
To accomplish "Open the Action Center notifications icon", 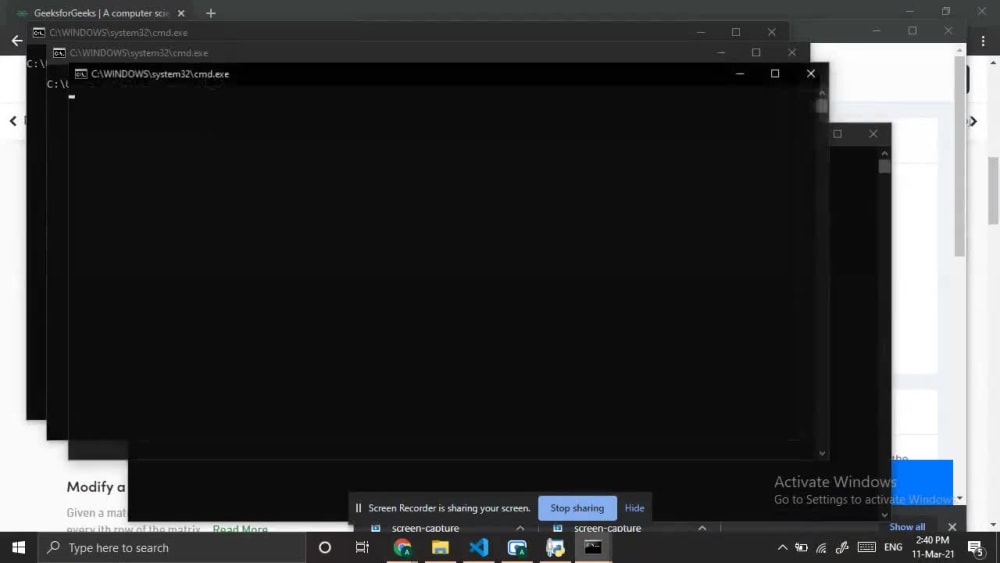I will pos(975,548).
